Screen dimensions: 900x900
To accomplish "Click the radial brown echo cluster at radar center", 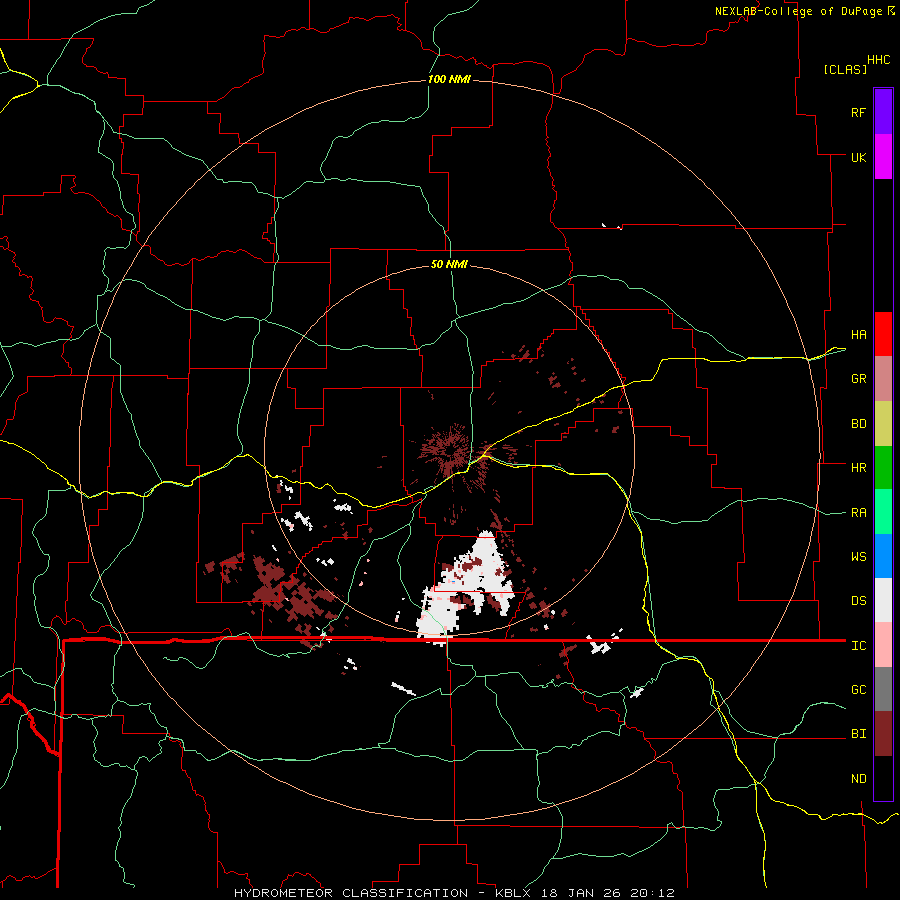I will [x=453, y=453].
